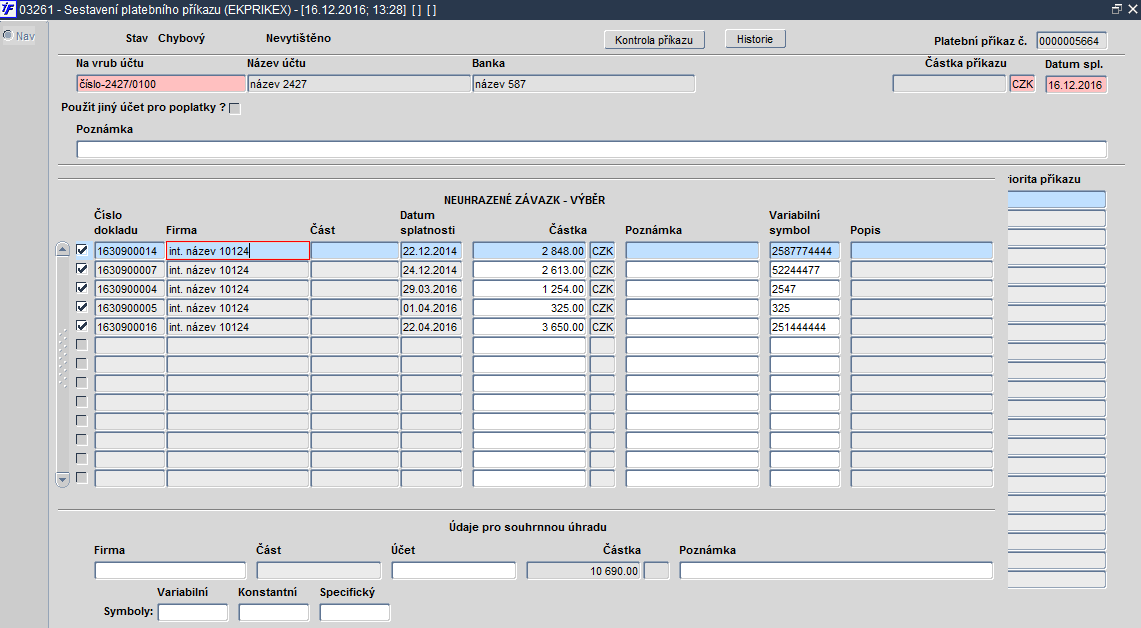The height and width of the screenshot is (628, 1141).
Task: Toggle 'Použít jiný účet pro poplatky' checkbox
Action: tap(234, 108)
